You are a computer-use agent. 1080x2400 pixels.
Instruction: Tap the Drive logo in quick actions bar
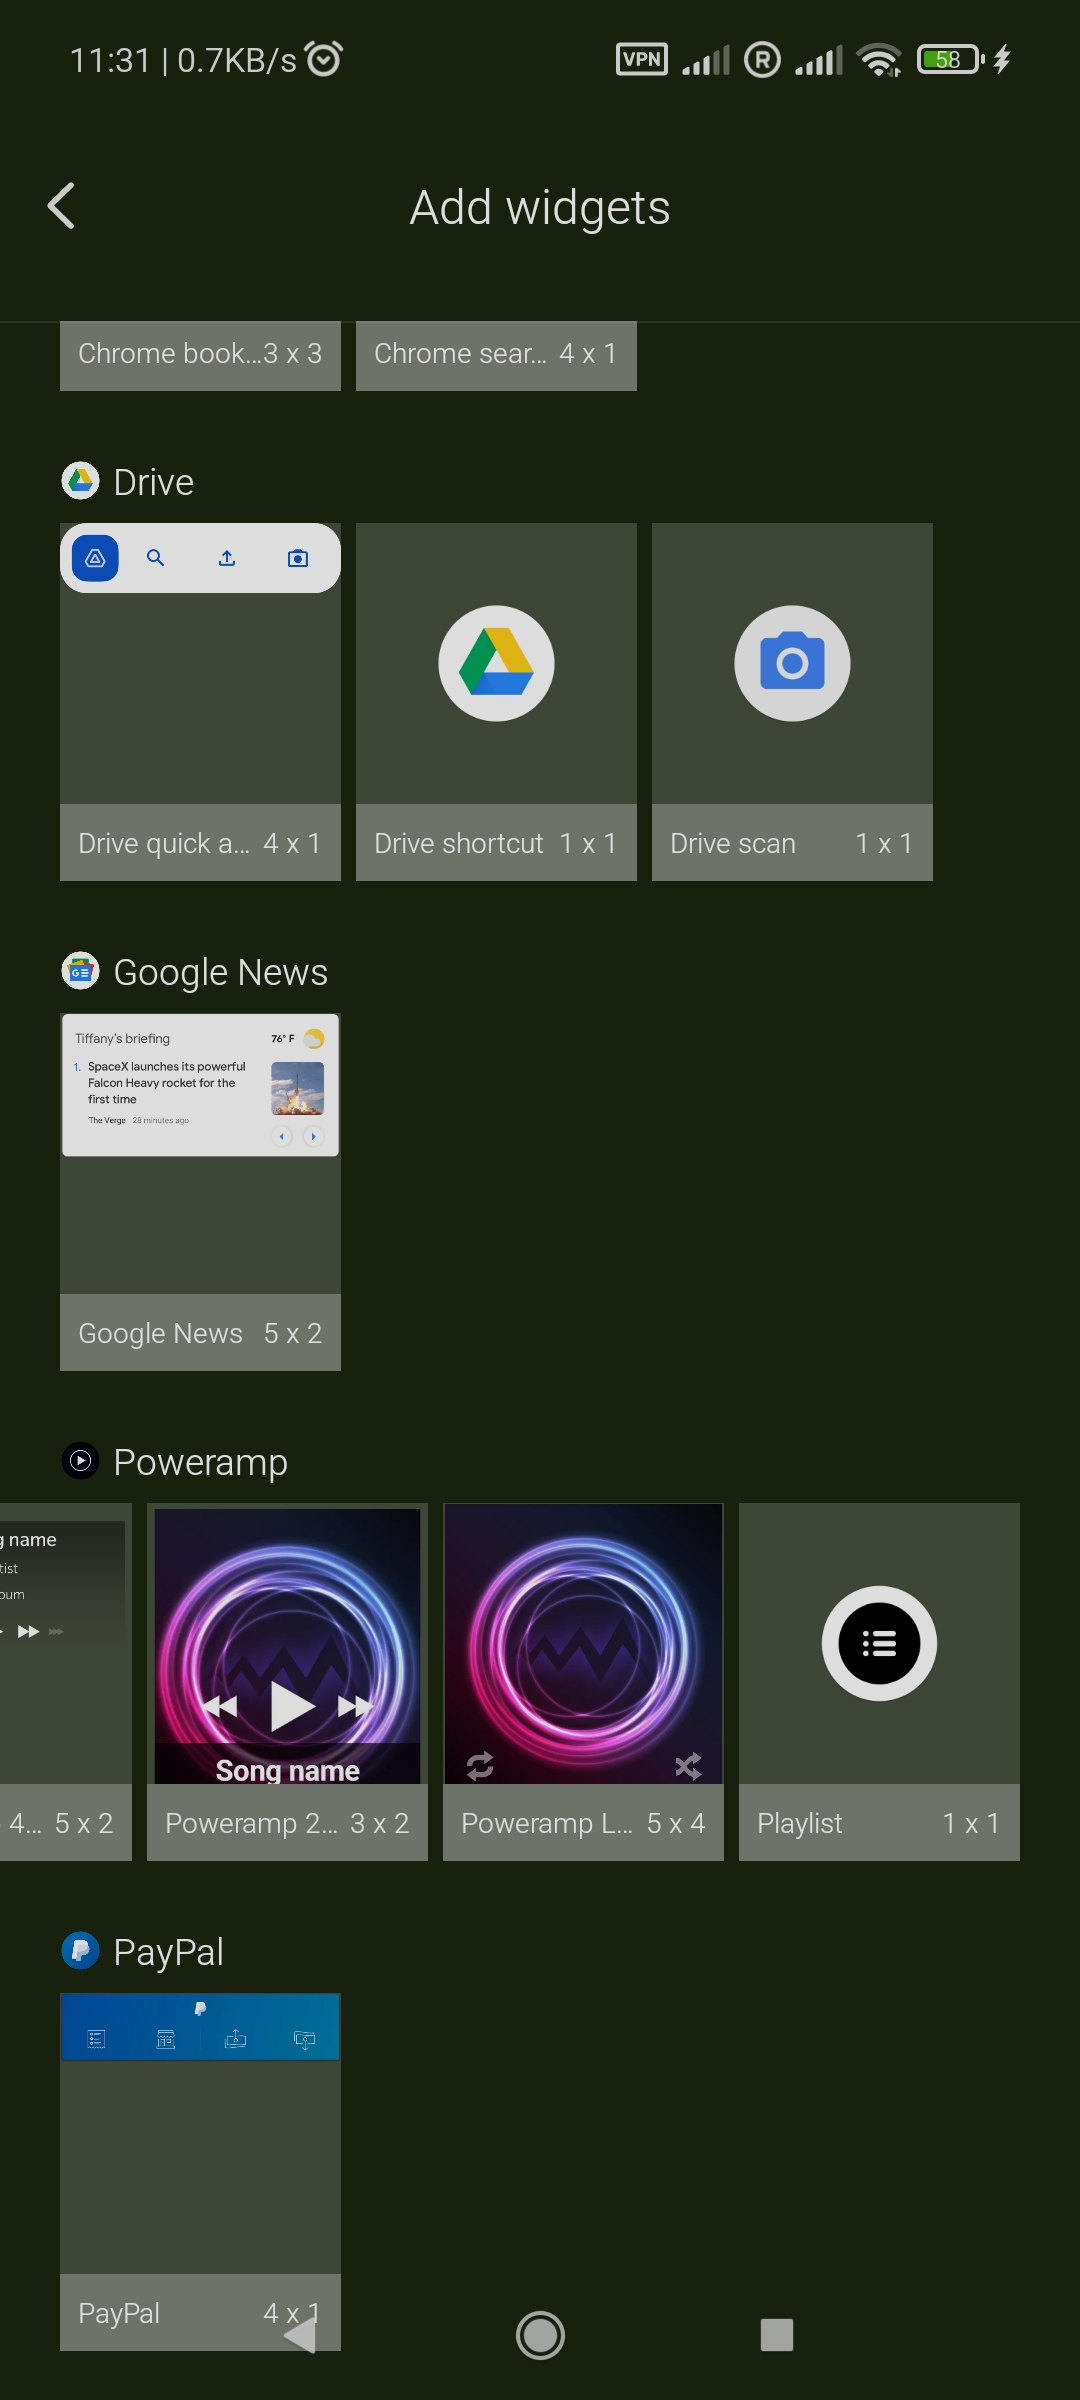click(95, 558)
